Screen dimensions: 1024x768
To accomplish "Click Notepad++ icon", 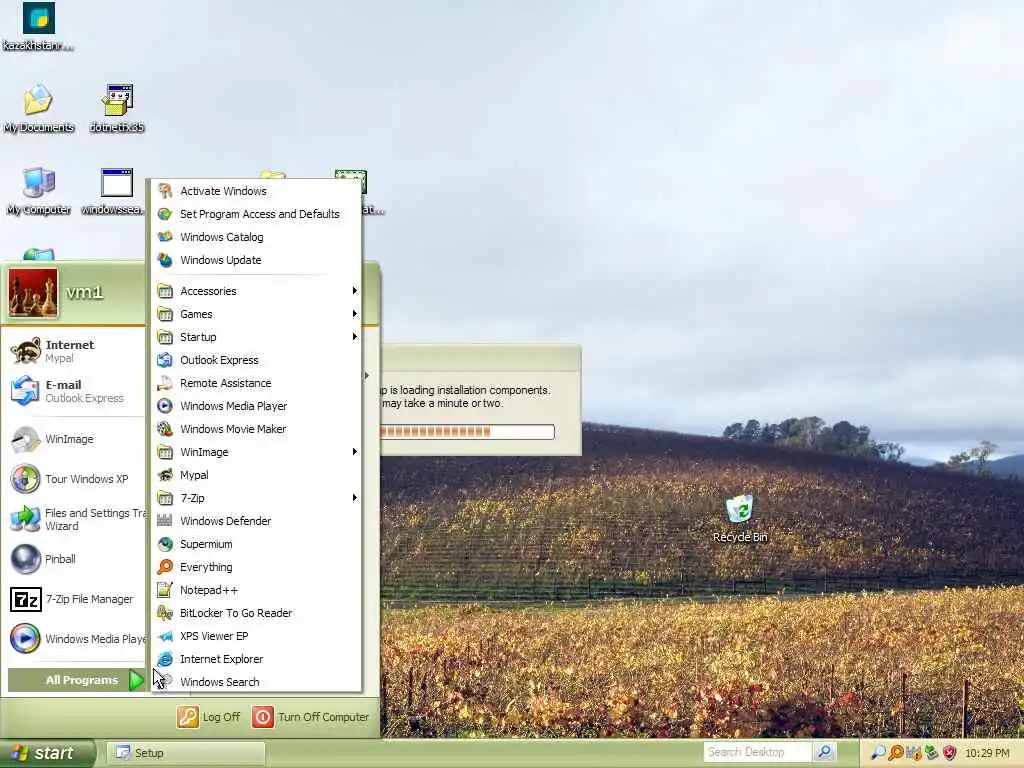I will click(165, 590).
